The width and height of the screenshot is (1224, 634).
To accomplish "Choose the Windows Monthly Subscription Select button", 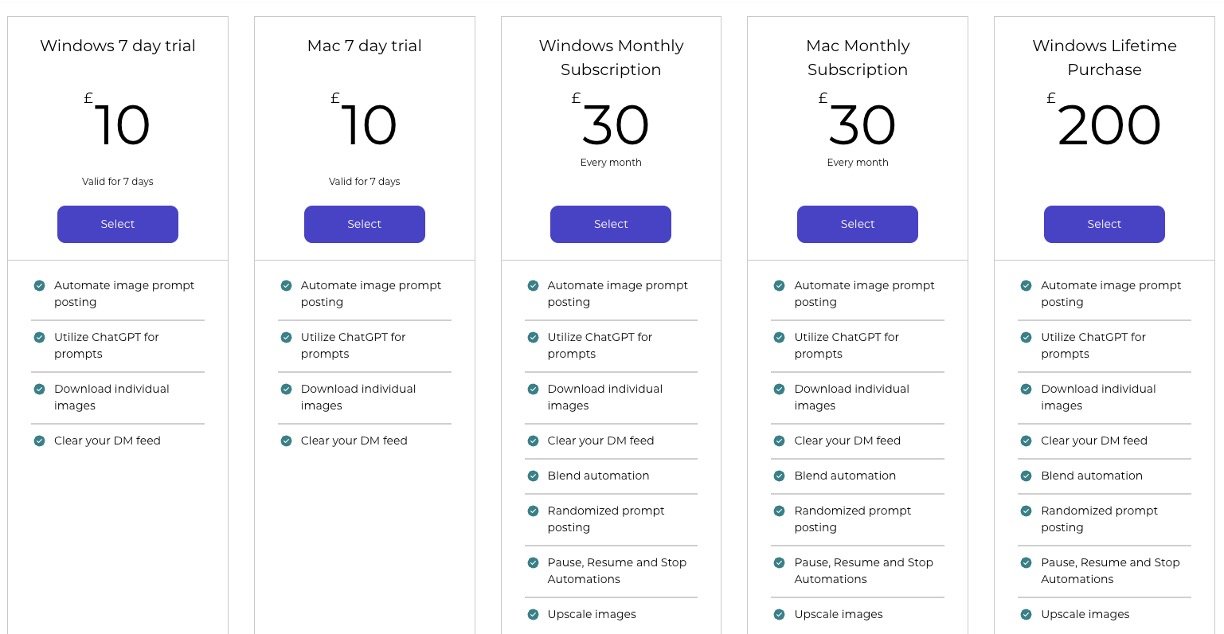I will click(610, 224).
